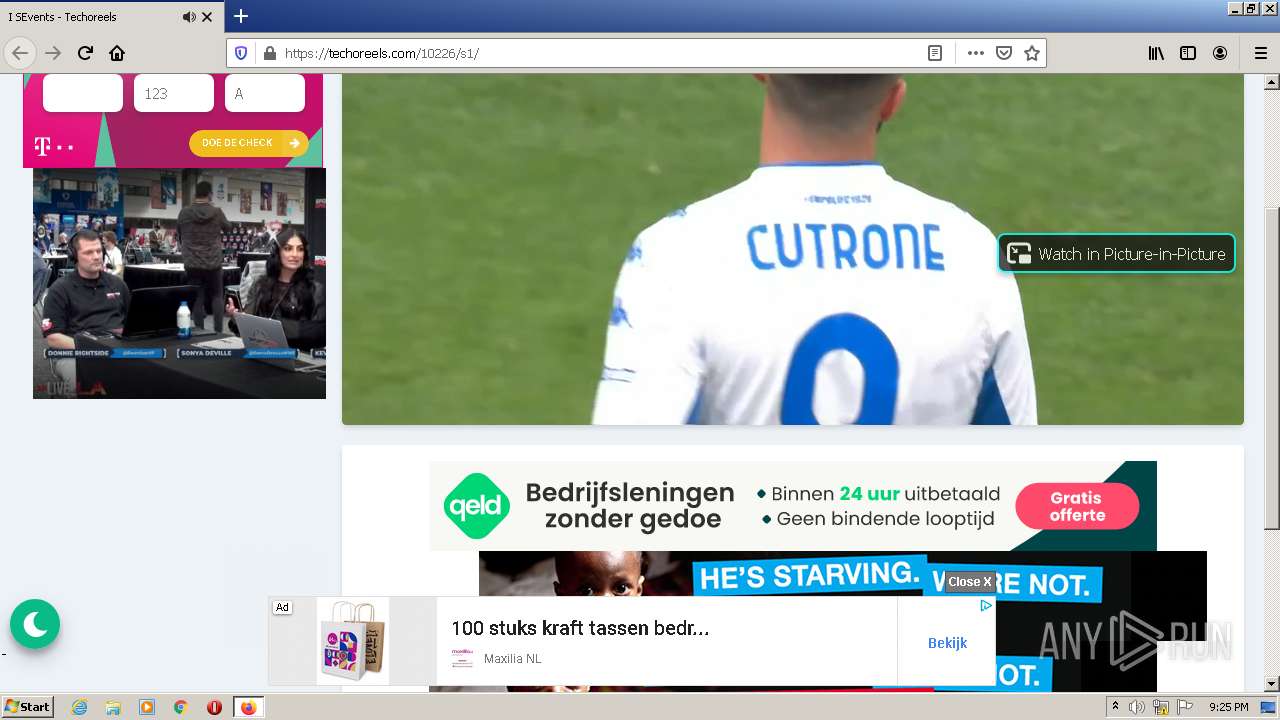Click the '100 stuks kraft tassen' headline

coord(580,628)
